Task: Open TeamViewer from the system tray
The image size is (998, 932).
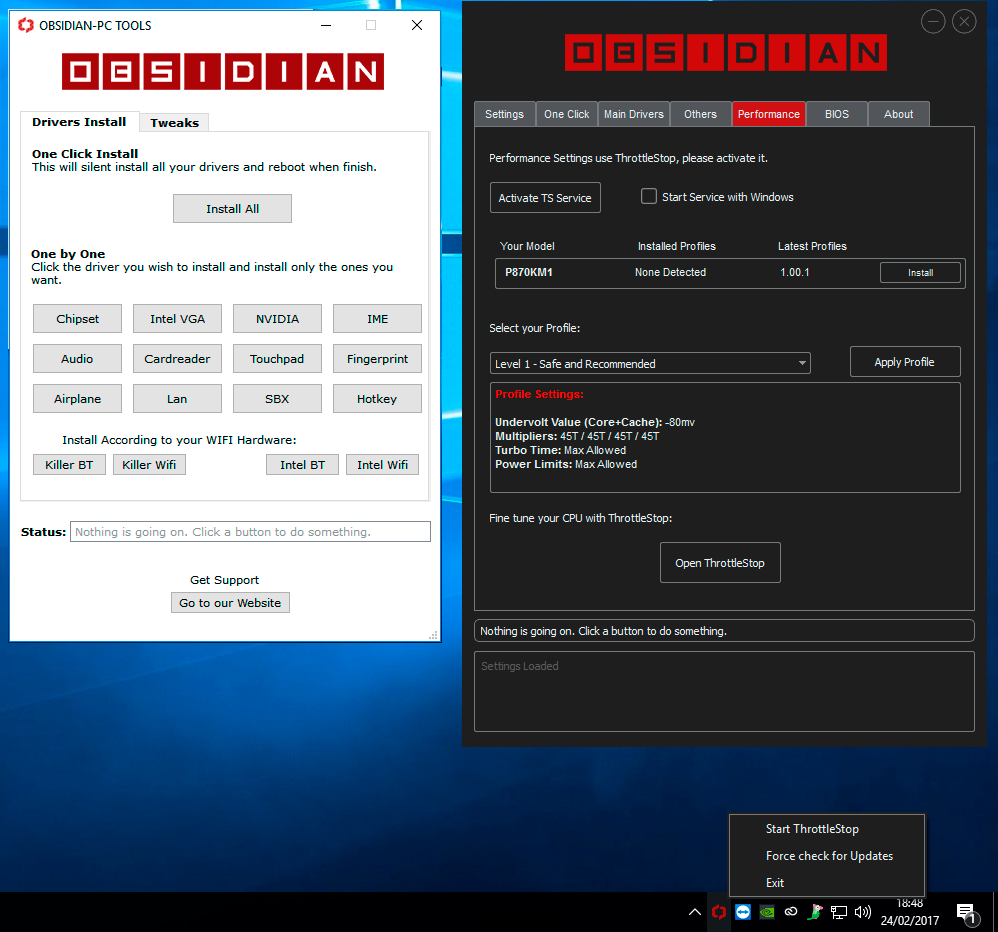Action: pos(743,912)
